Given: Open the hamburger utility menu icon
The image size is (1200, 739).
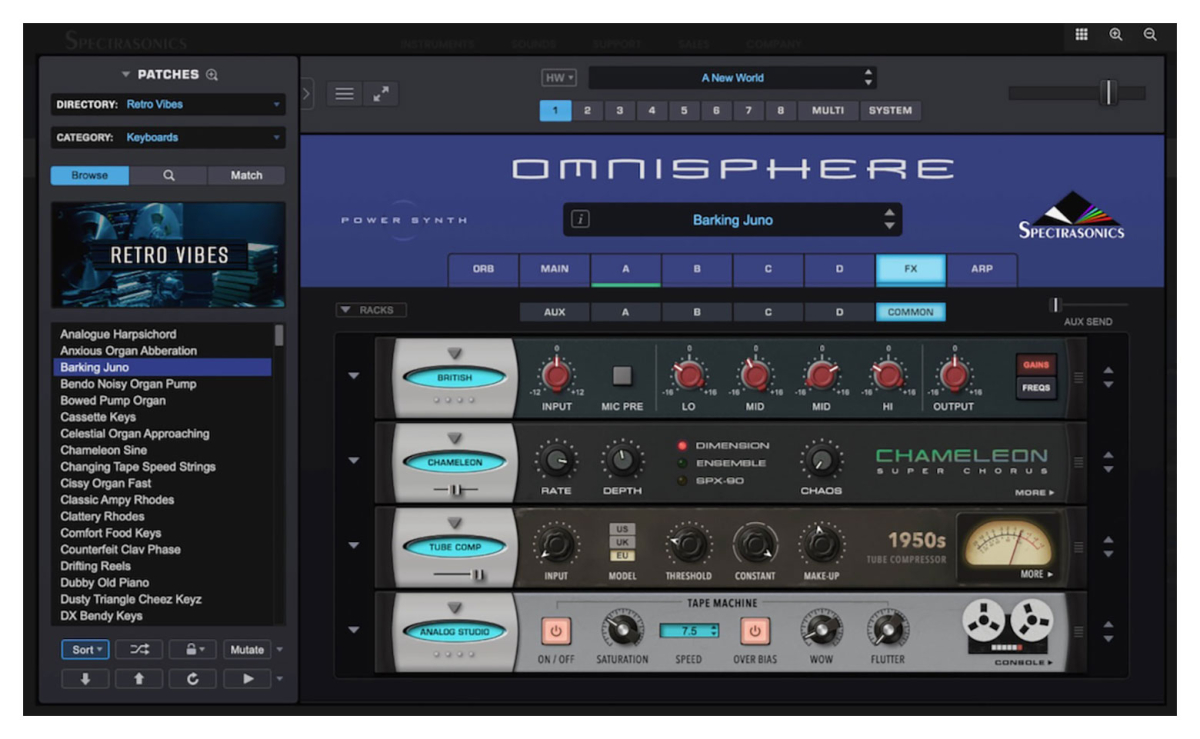Looking at the screenshot, I should [344, 94].
